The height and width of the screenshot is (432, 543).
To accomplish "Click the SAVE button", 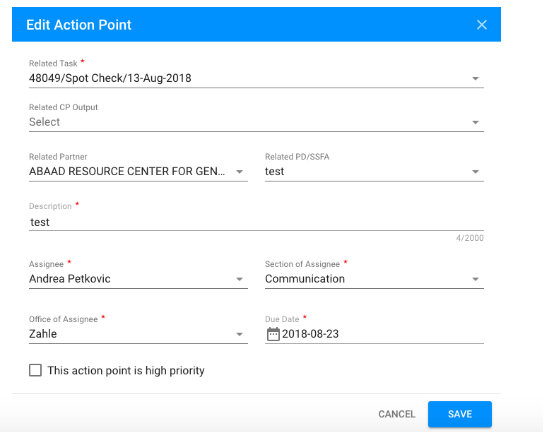I will [x=460, y=414].
